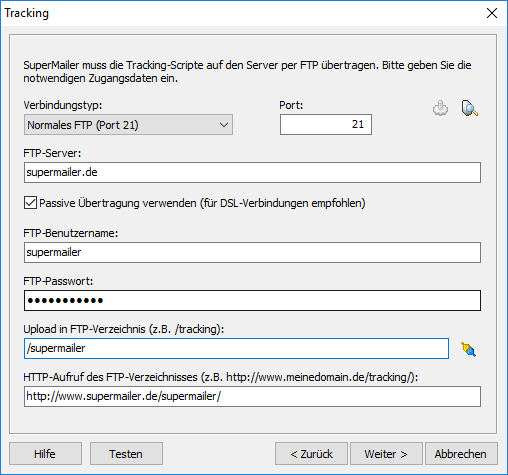Click the server search magnifier icon
The image size is (508, 475).
[470, 108]
